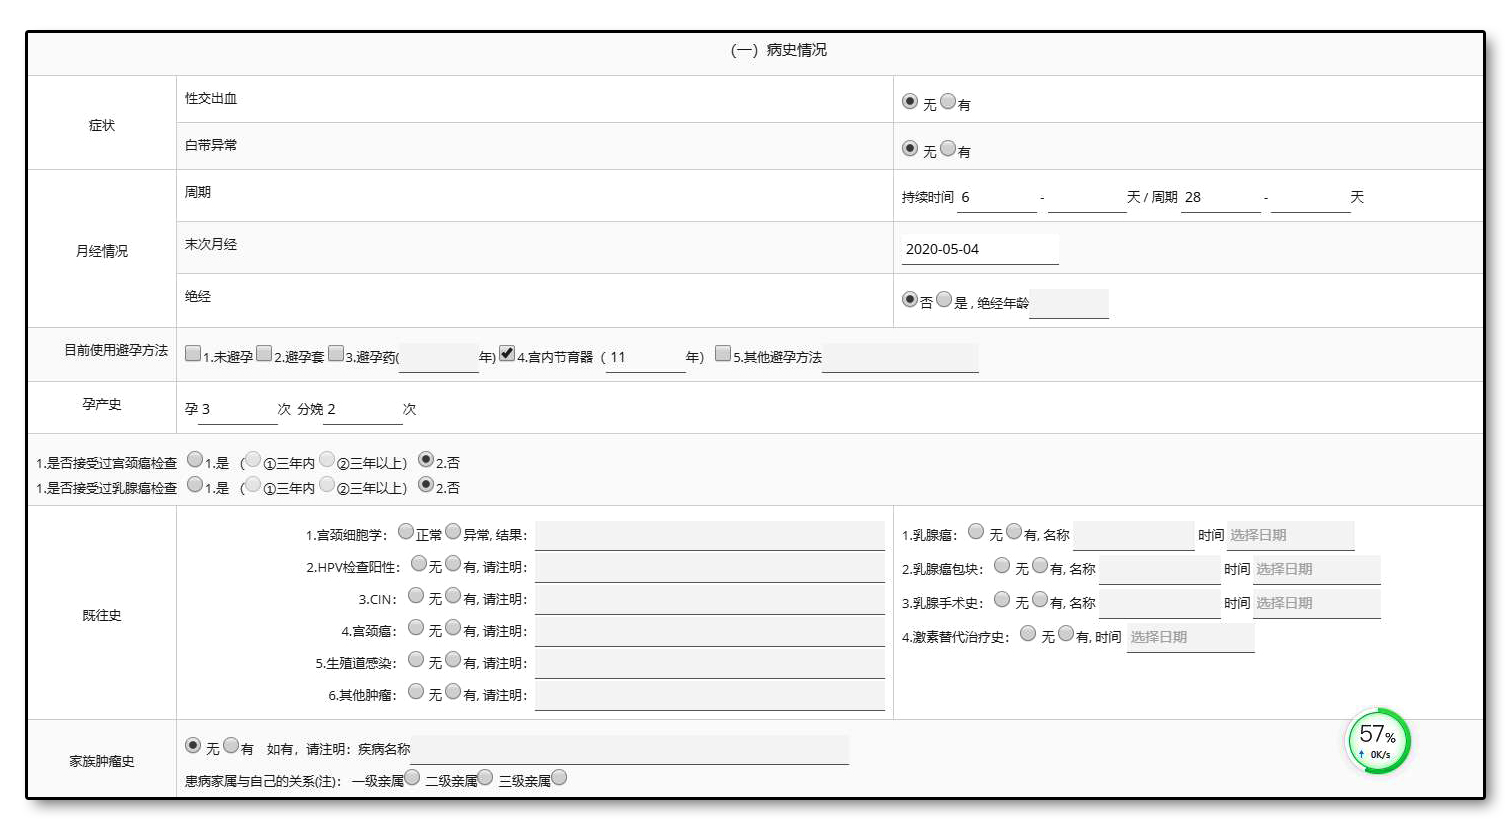
Task: Open 激素替代治疗史 时间 date picker
Action: click(x=1190, y=637)
